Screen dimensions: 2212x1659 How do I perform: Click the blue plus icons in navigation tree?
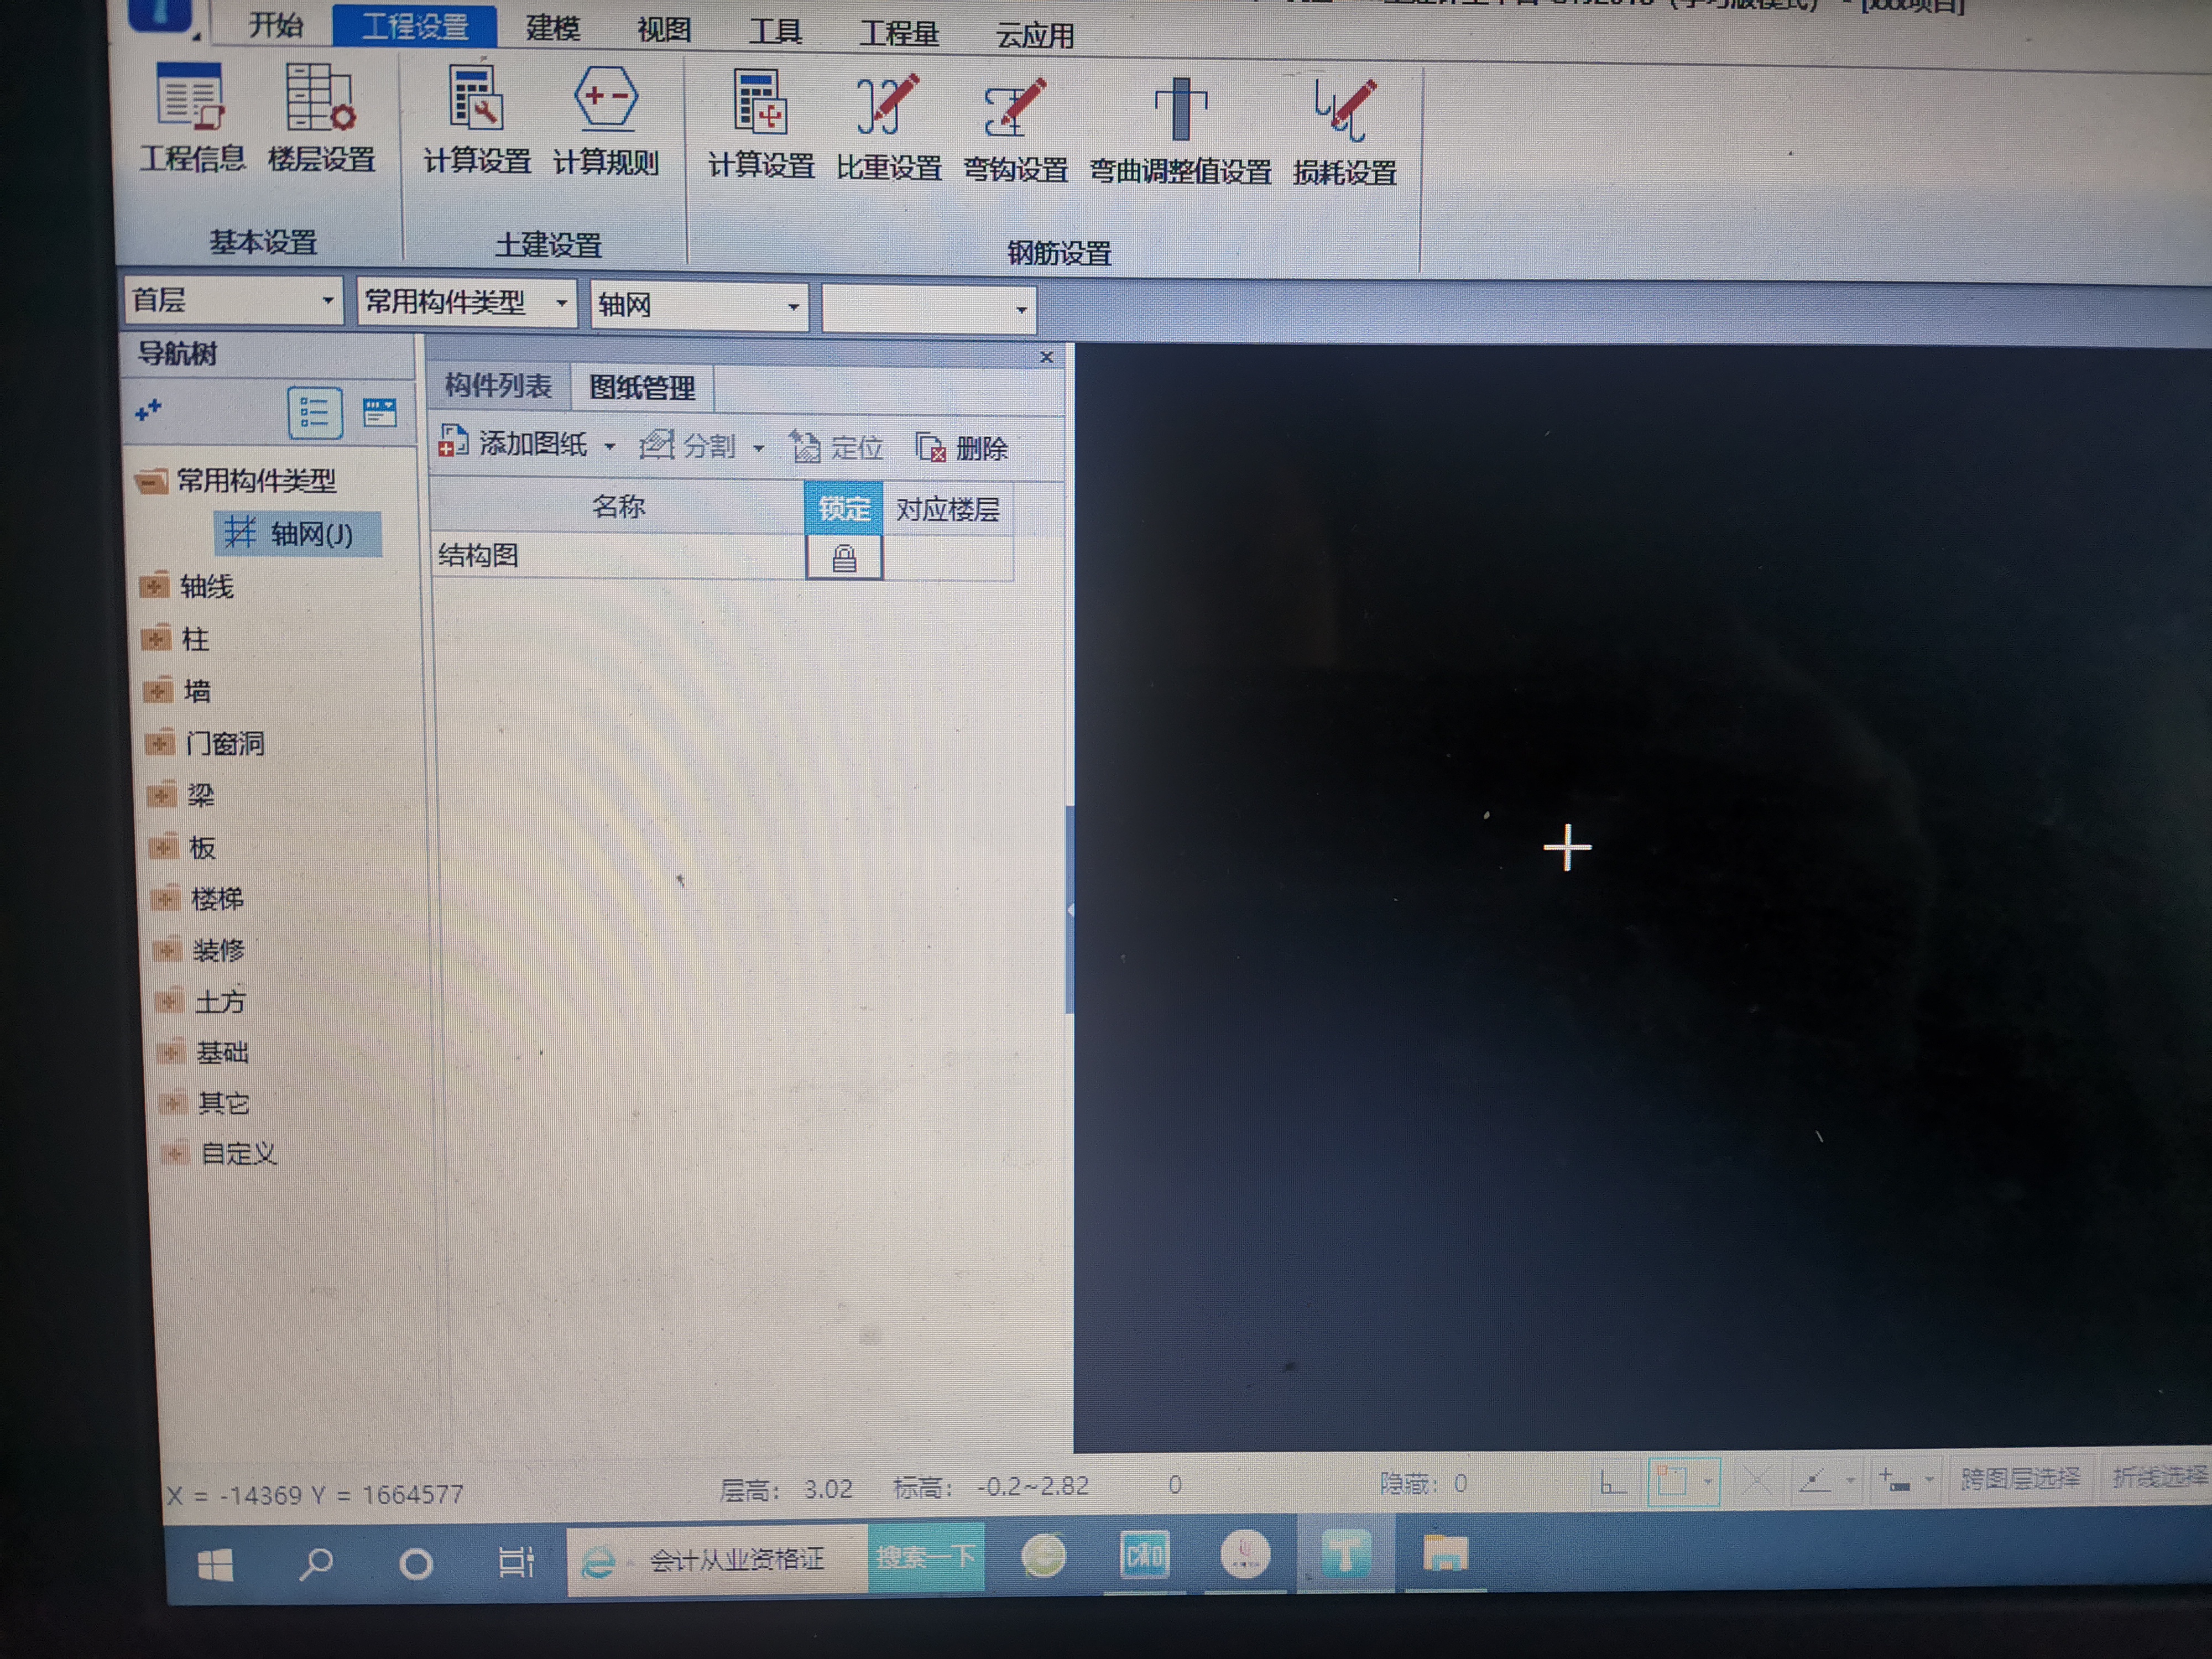[148, 410]
